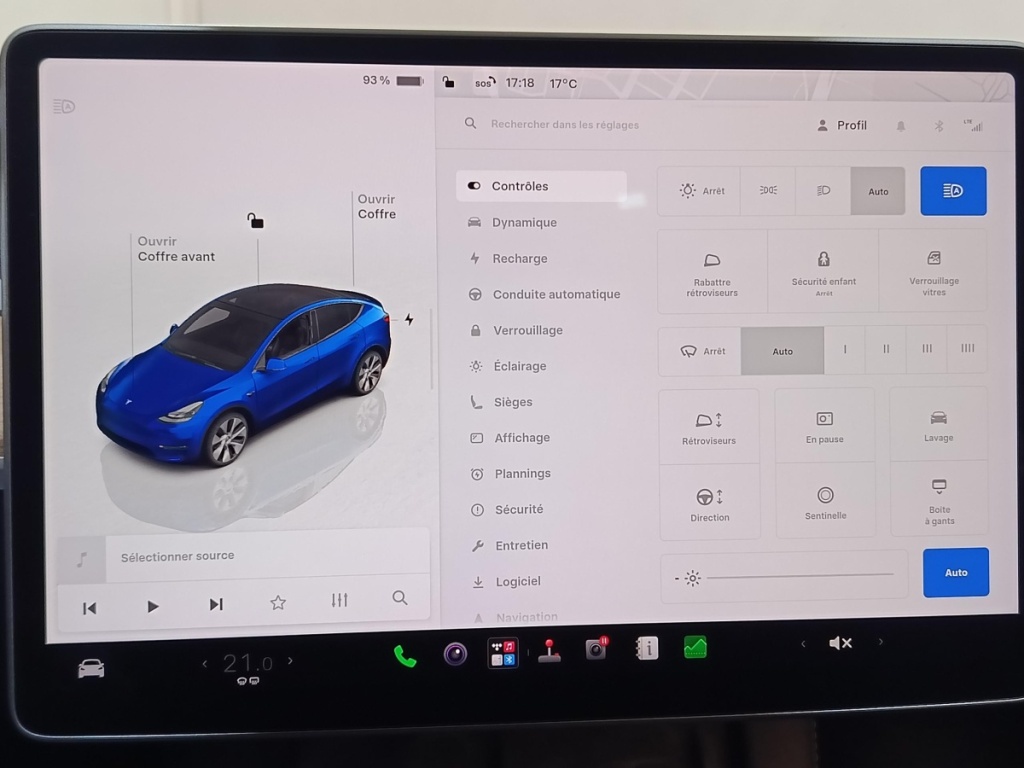Open Conduite automatique settings
The width and height of the screenshot is (1024, 768).
(x=544, y=295)
